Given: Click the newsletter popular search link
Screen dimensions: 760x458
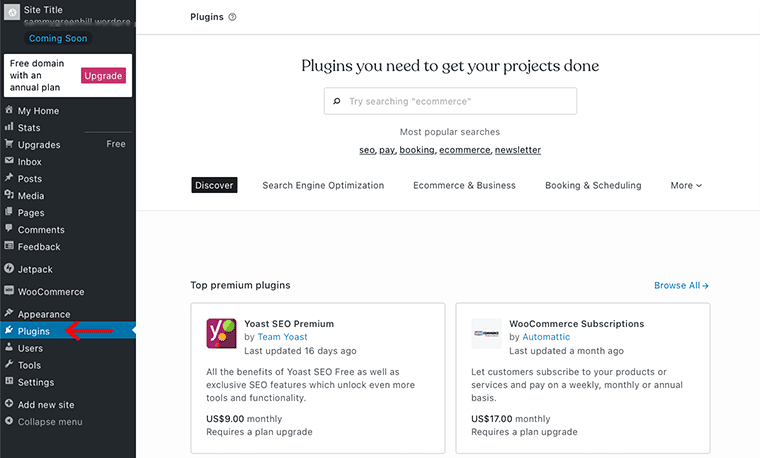Looking at the screenshot, I should coord(518,150).
